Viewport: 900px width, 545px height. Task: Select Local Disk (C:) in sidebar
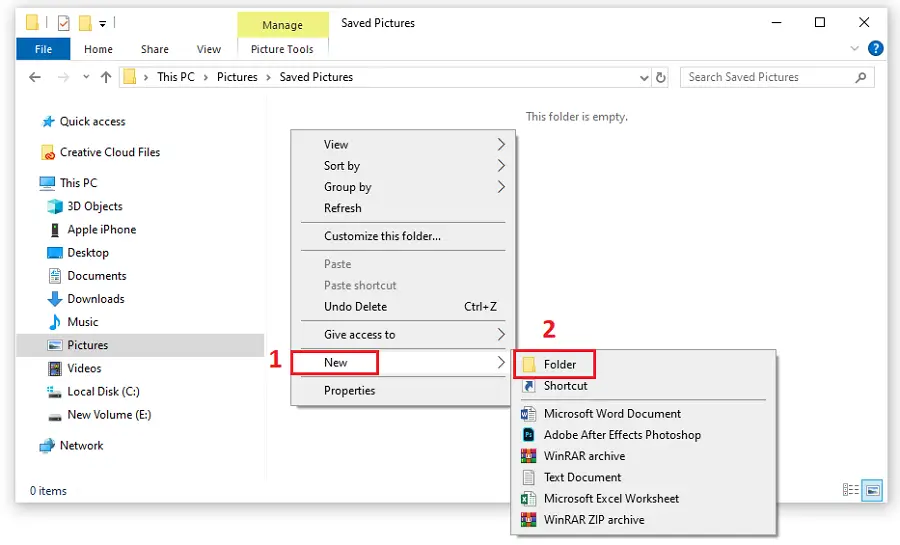coord(103,391)
